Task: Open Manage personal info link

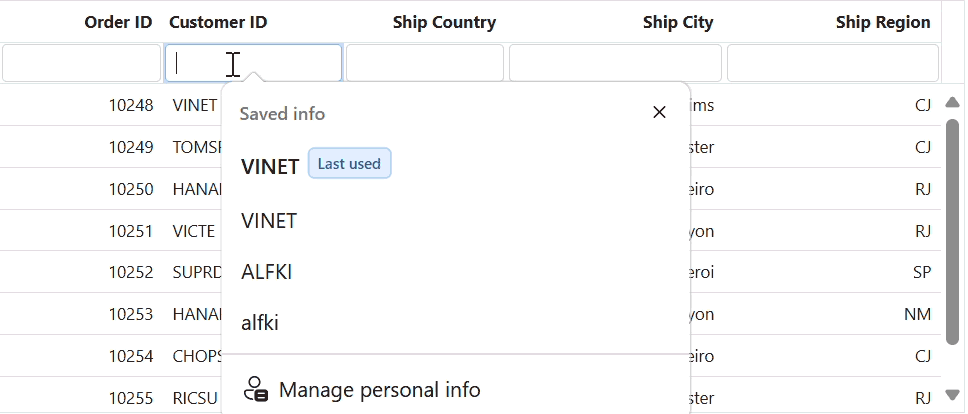Action: point(379,389)
